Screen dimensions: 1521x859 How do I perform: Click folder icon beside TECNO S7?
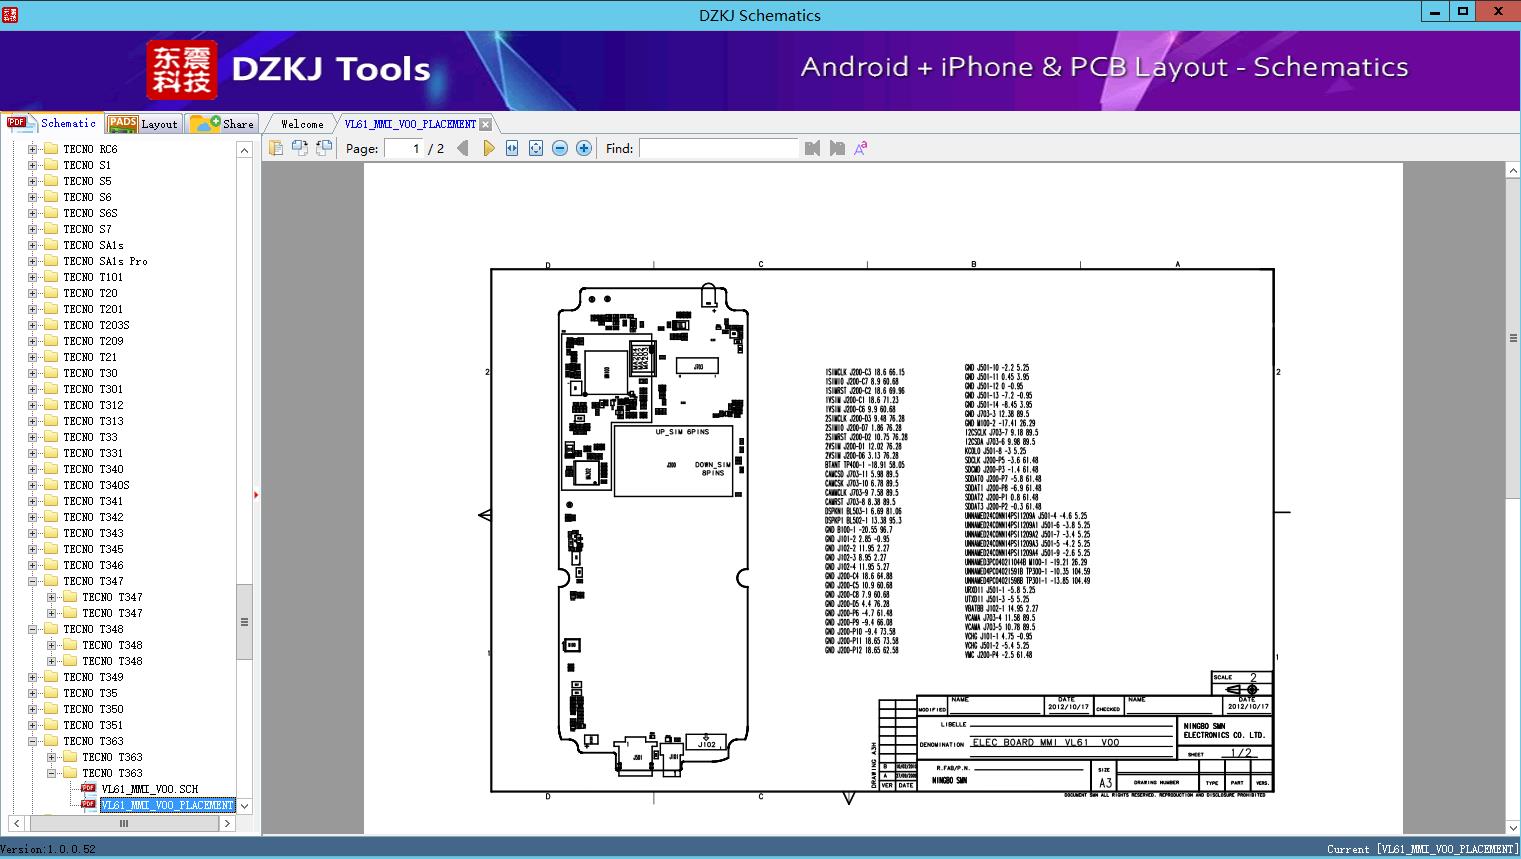(51, 229)
